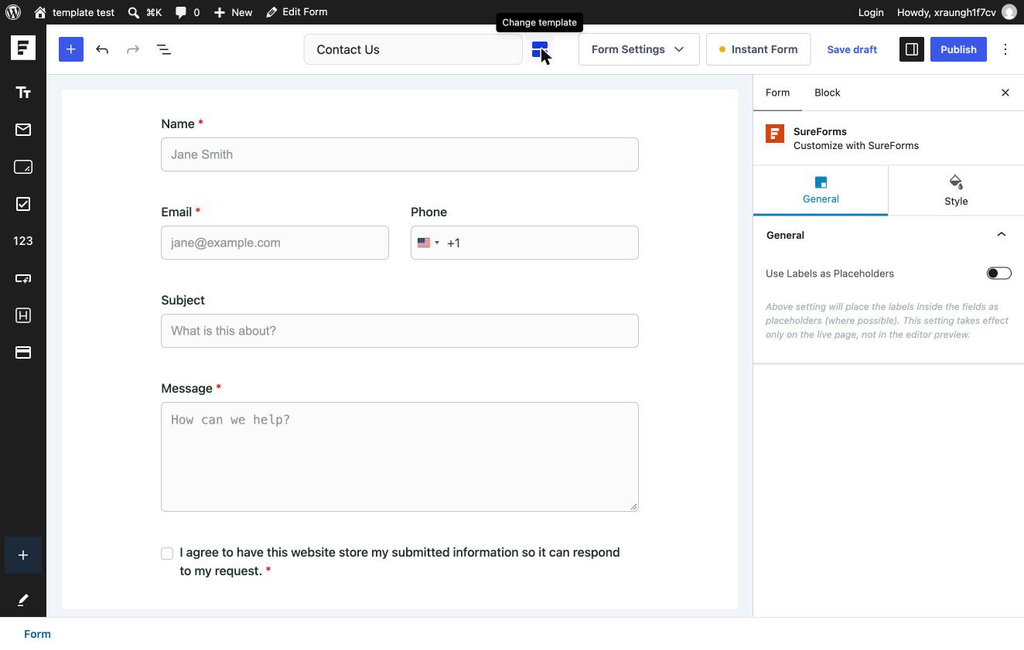Image resolution: width=1024 pixels, height=650 pixels.
Task: Click the Change template icon
Action: pyautogui.click(x=539, y=50)
